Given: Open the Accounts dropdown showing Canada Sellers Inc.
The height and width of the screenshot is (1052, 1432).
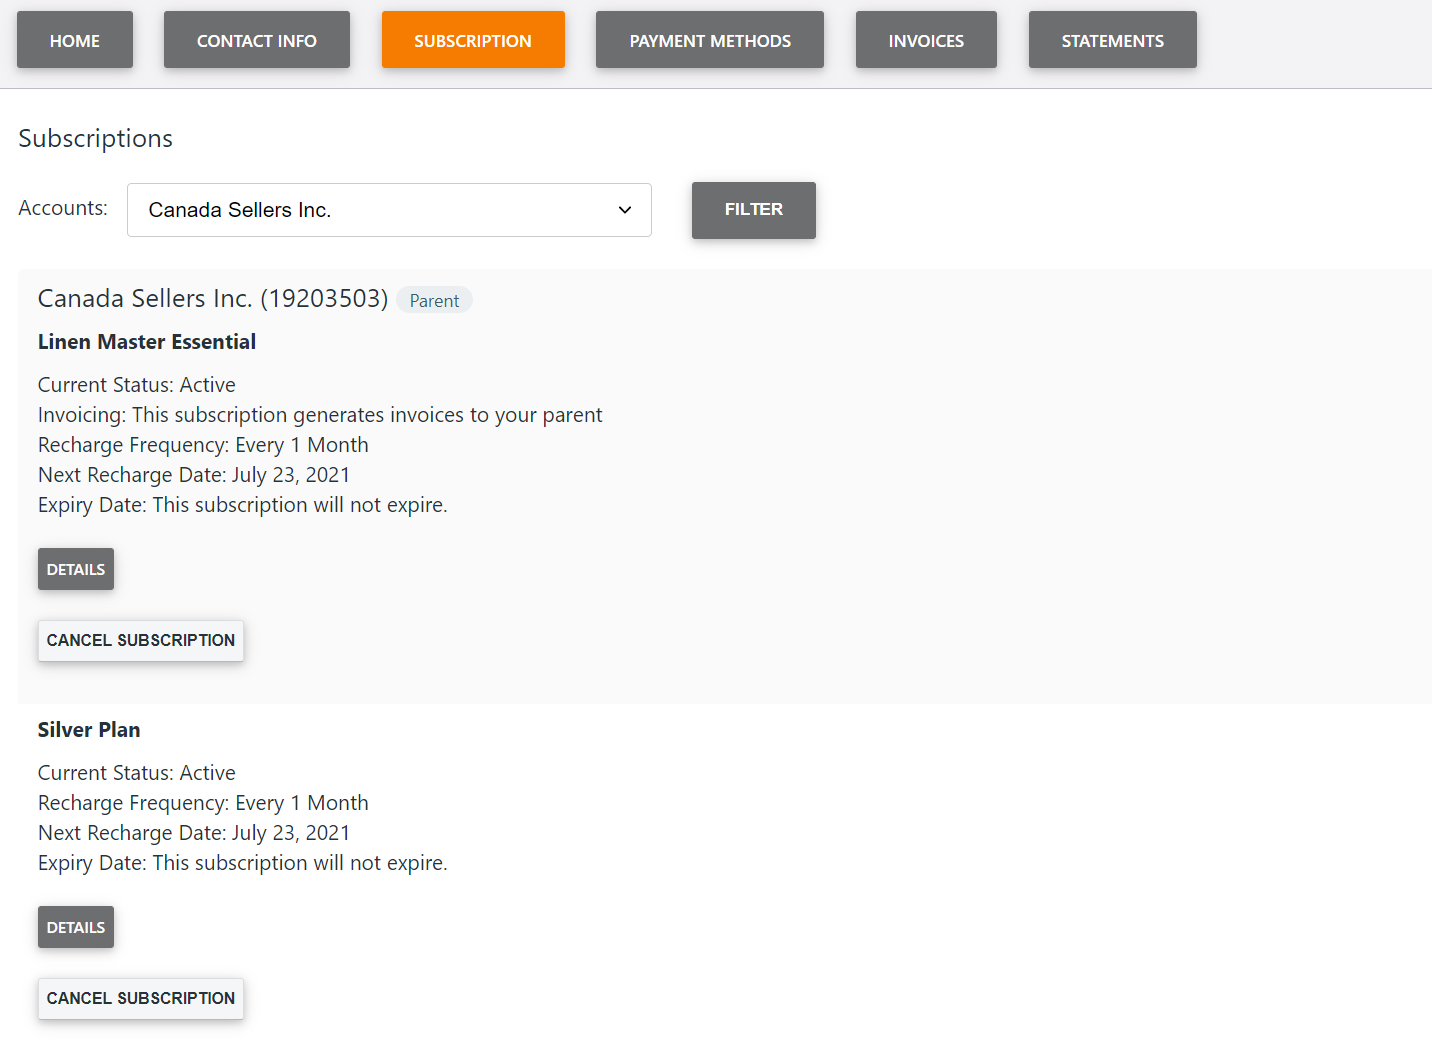Looking at the screenshot, I should [389, 210].
